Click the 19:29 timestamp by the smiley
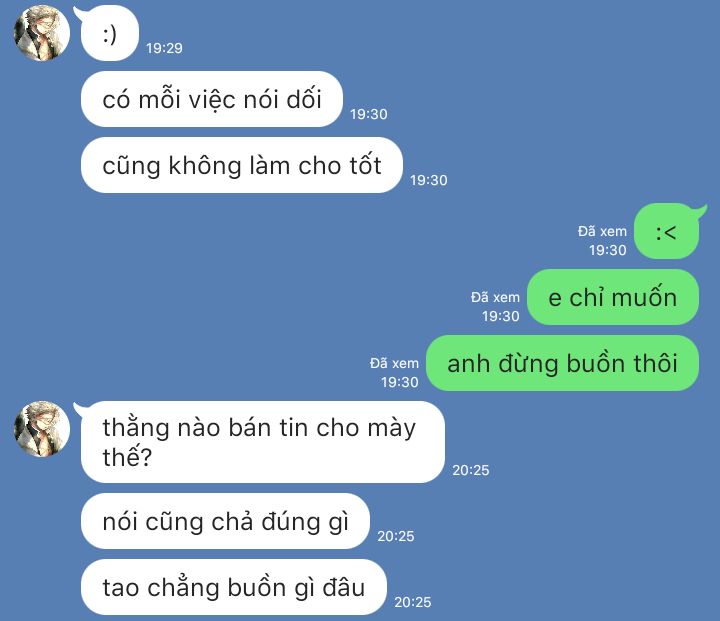 (x=164, y=48)
